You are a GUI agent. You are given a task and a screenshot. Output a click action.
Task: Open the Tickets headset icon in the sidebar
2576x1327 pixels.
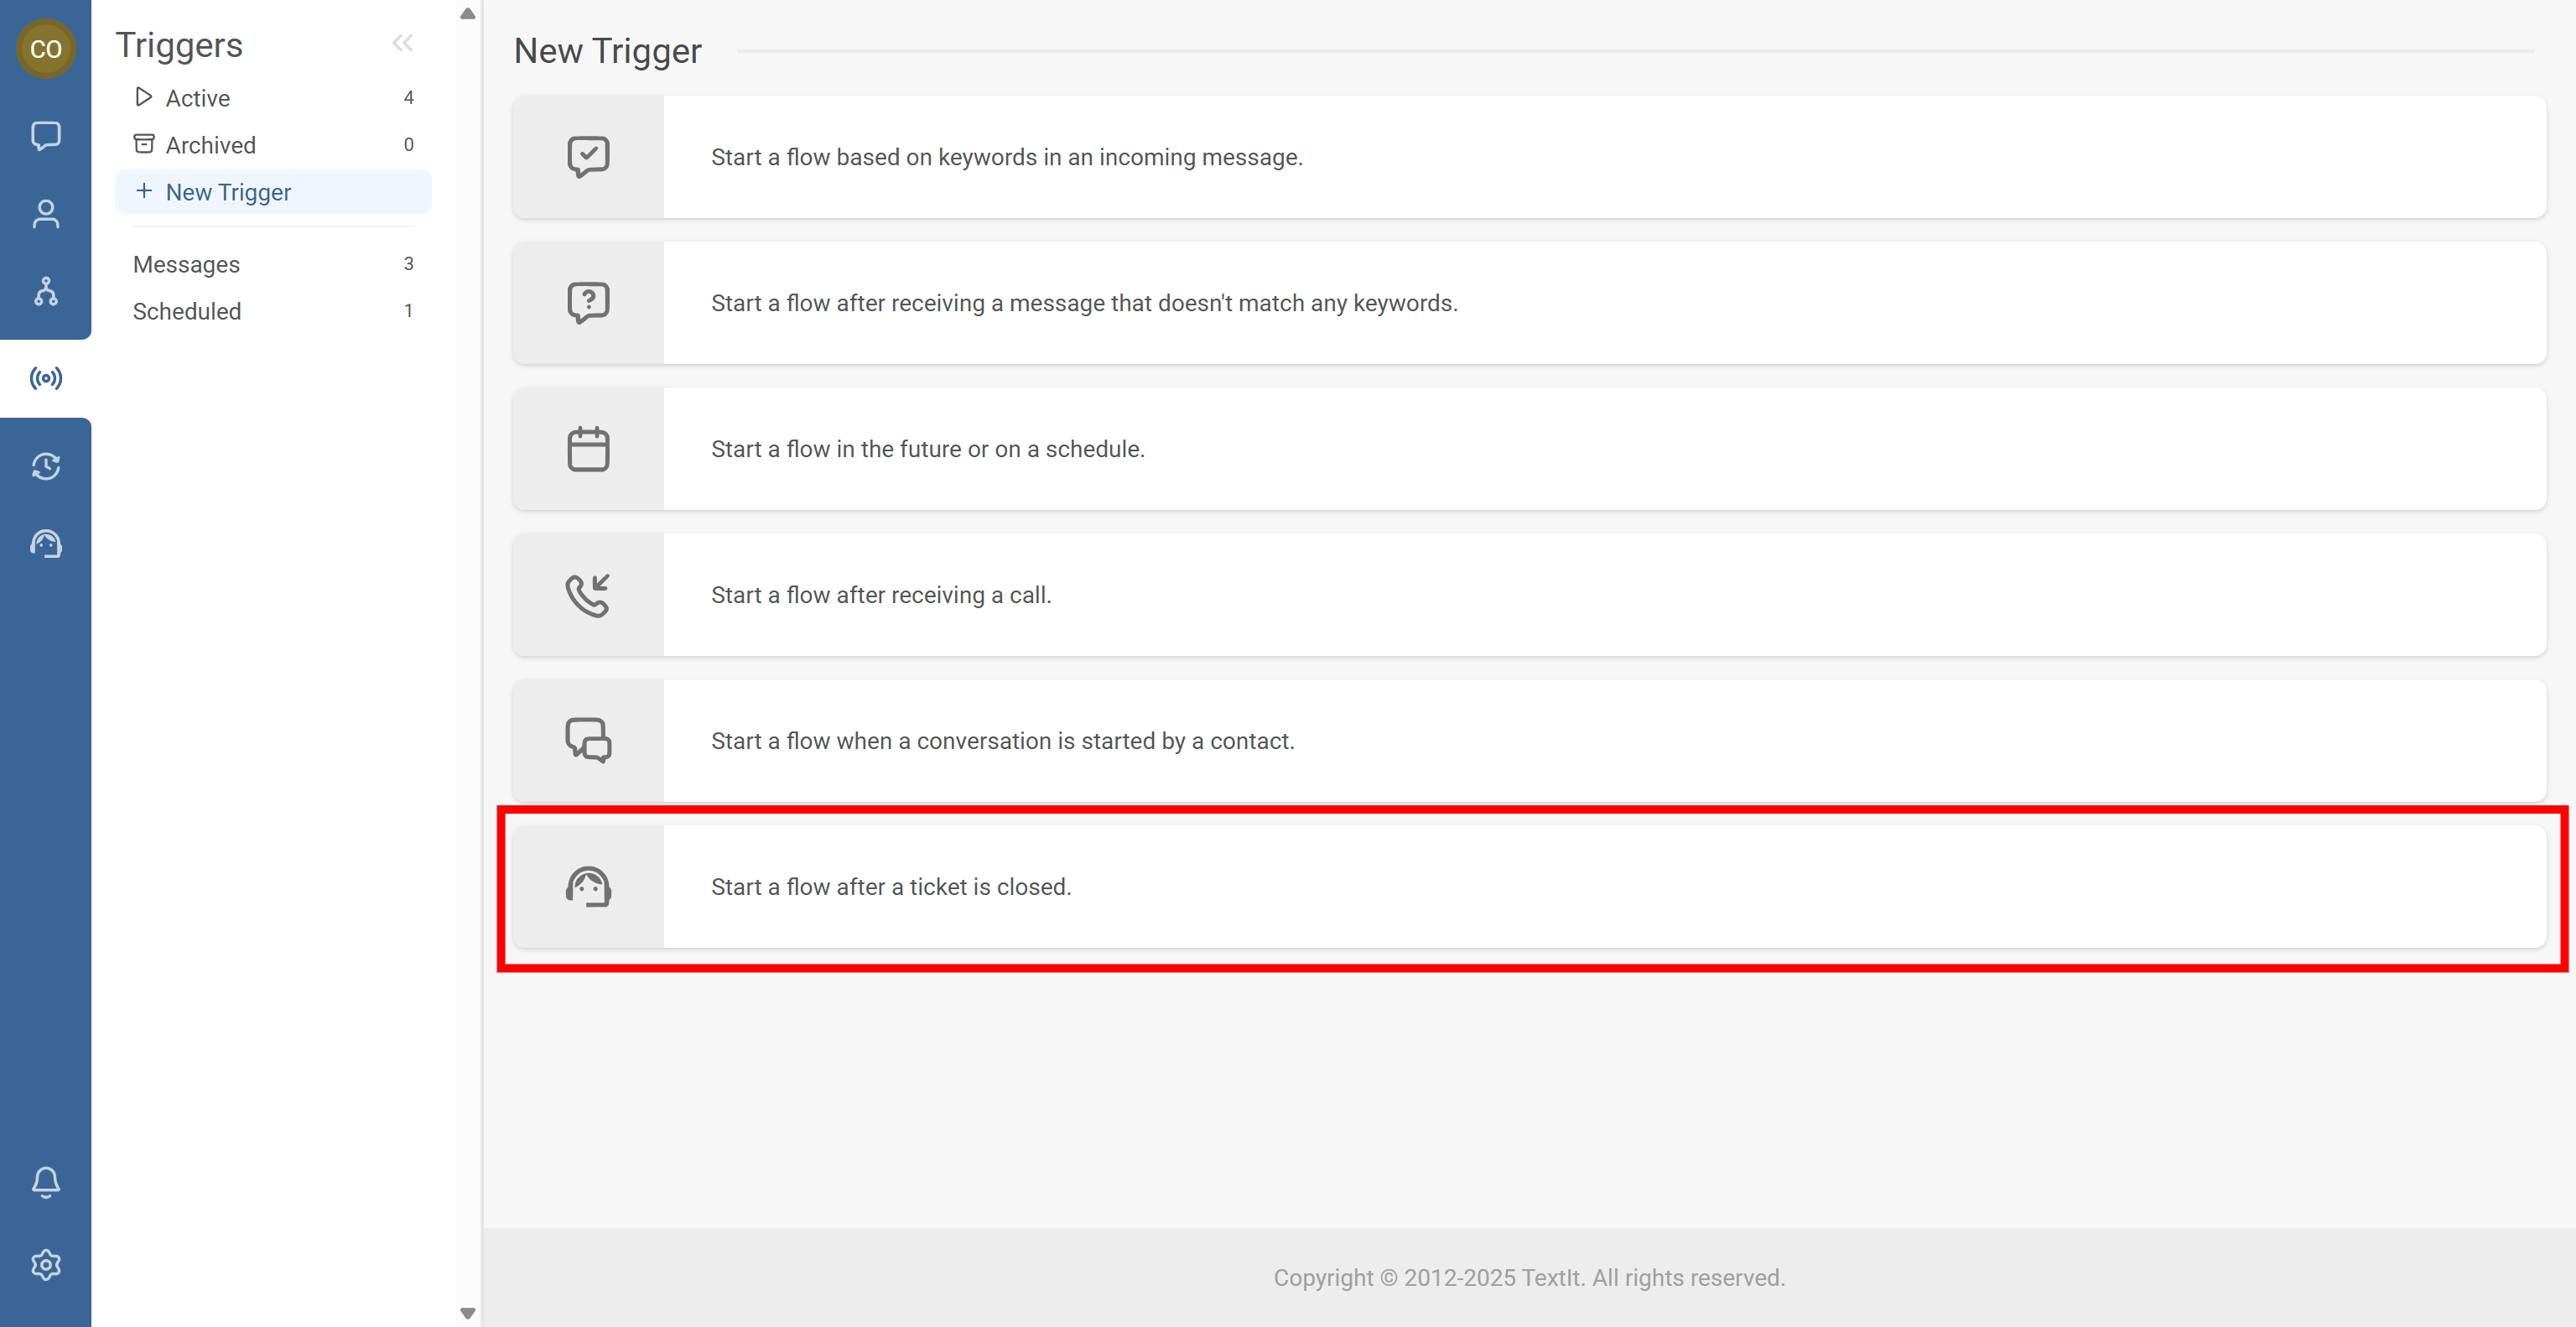coord(45,544)
